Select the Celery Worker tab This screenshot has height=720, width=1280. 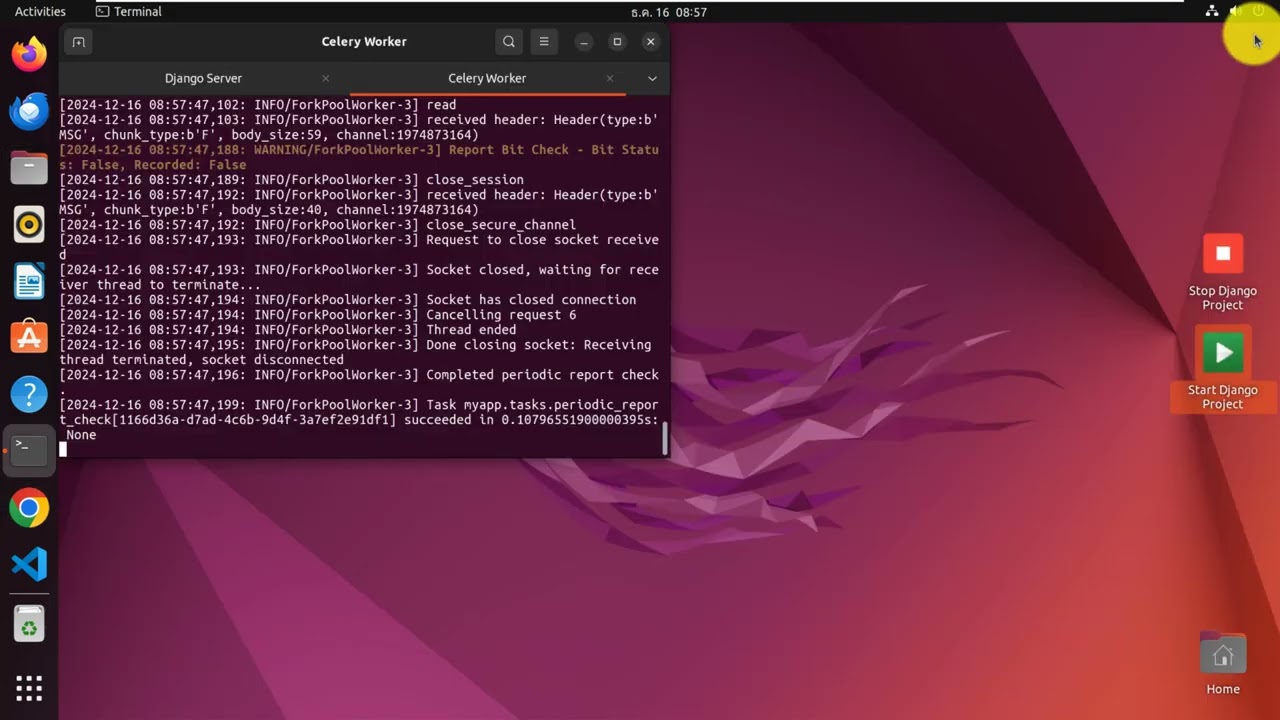487,78
